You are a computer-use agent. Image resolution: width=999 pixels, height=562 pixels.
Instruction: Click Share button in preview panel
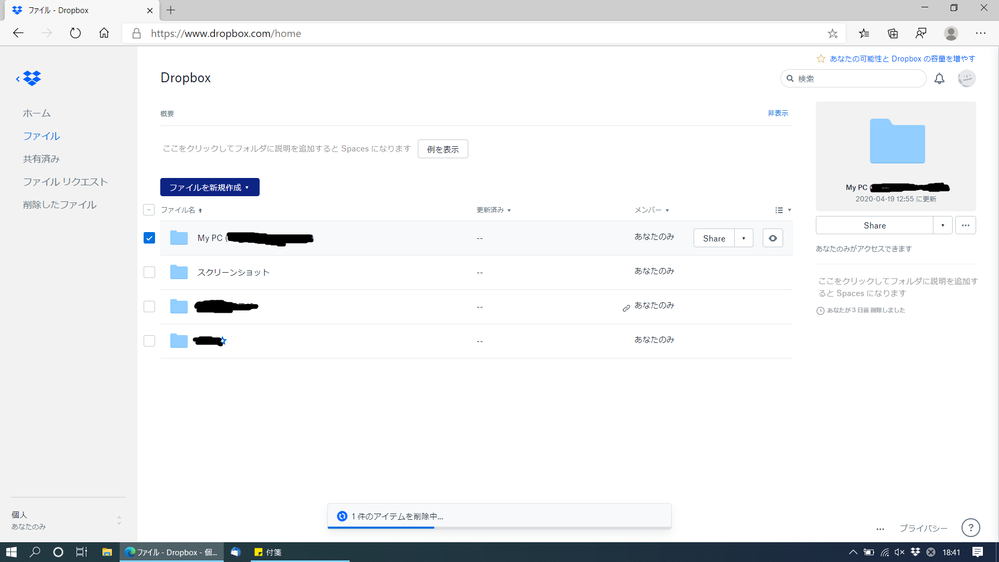point(874,225)
